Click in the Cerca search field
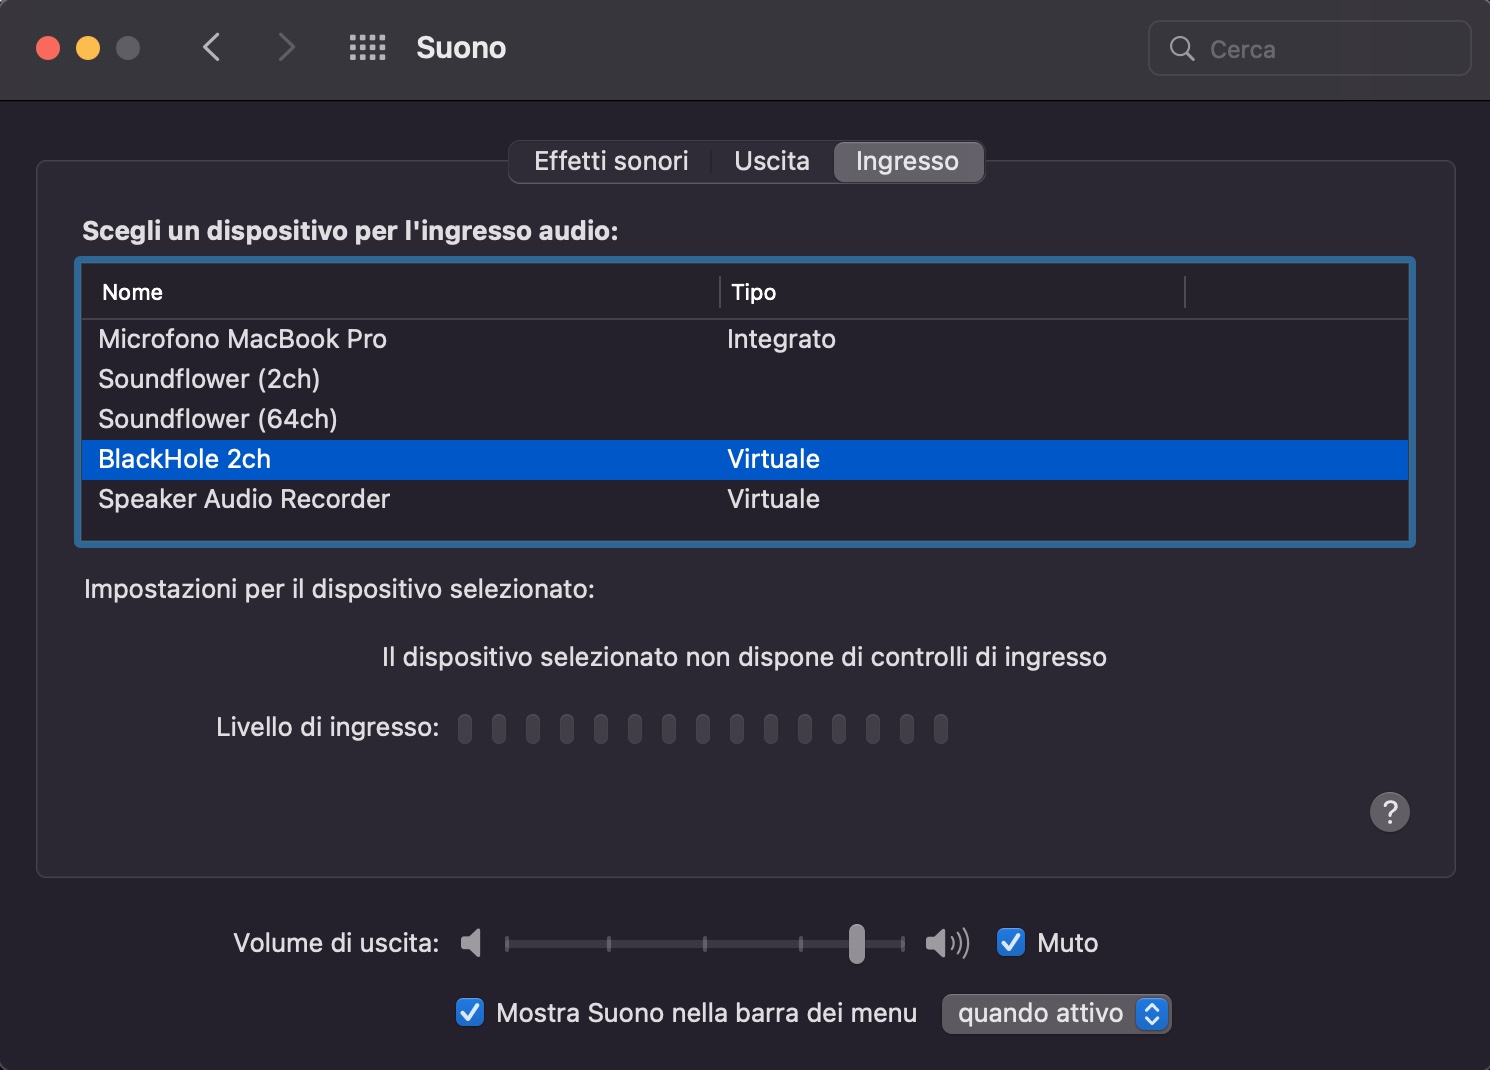1490x1070 pixels. click(1310, 48)
